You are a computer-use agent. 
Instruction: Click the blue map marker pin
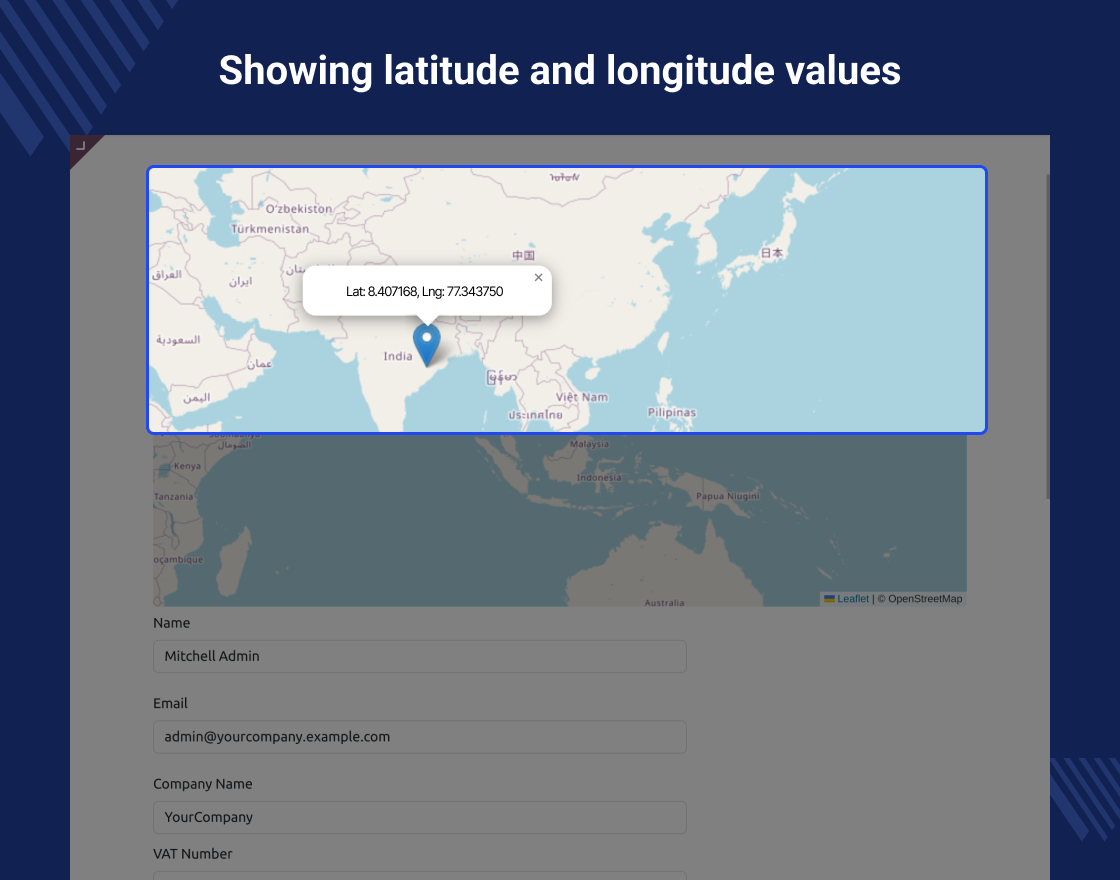point(426,346)
